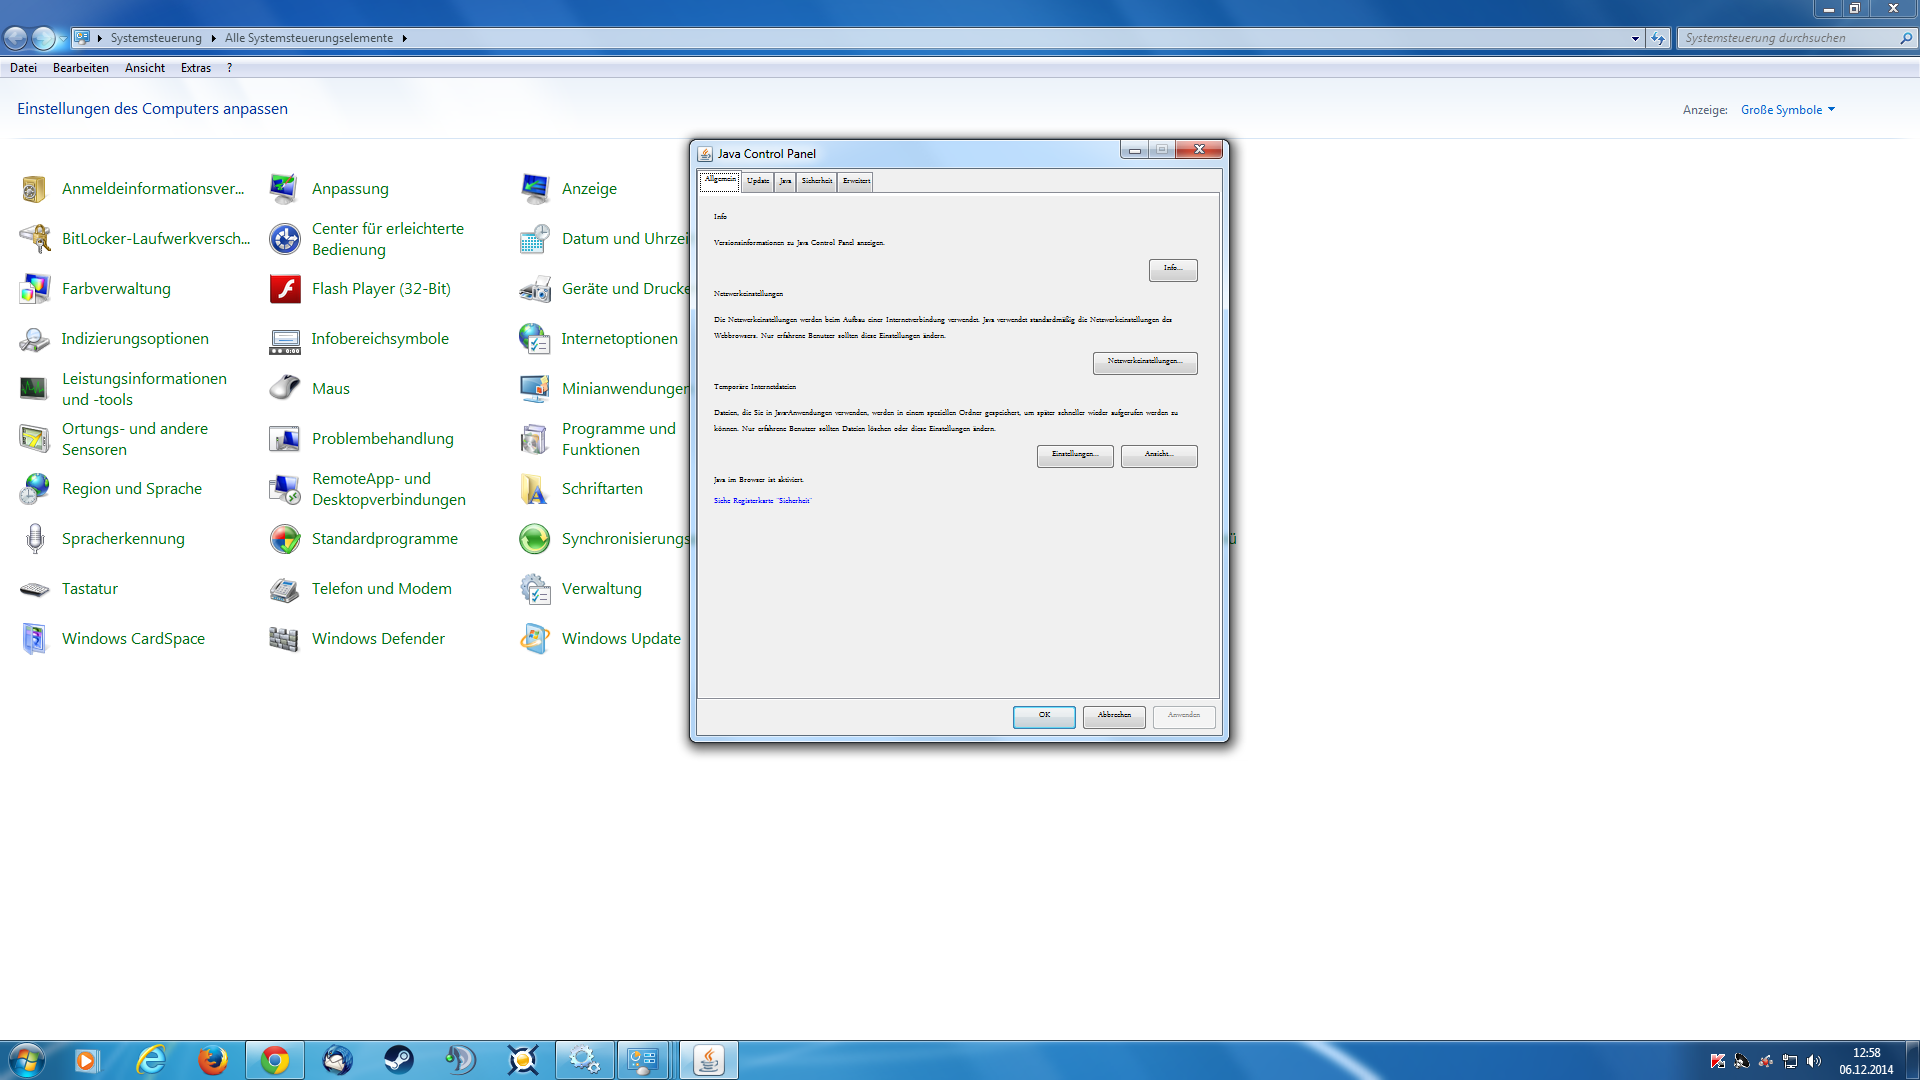Click the Netzwerkeinstellungen button

click(1144, 362)
